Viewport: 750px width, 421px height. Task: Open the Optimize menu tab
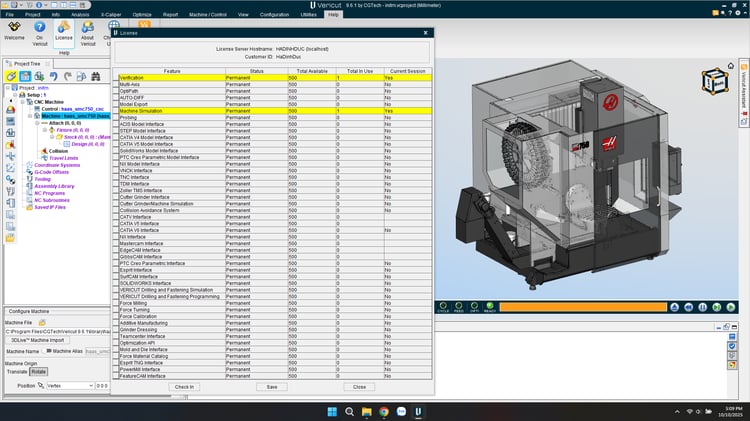pos(142,15)
